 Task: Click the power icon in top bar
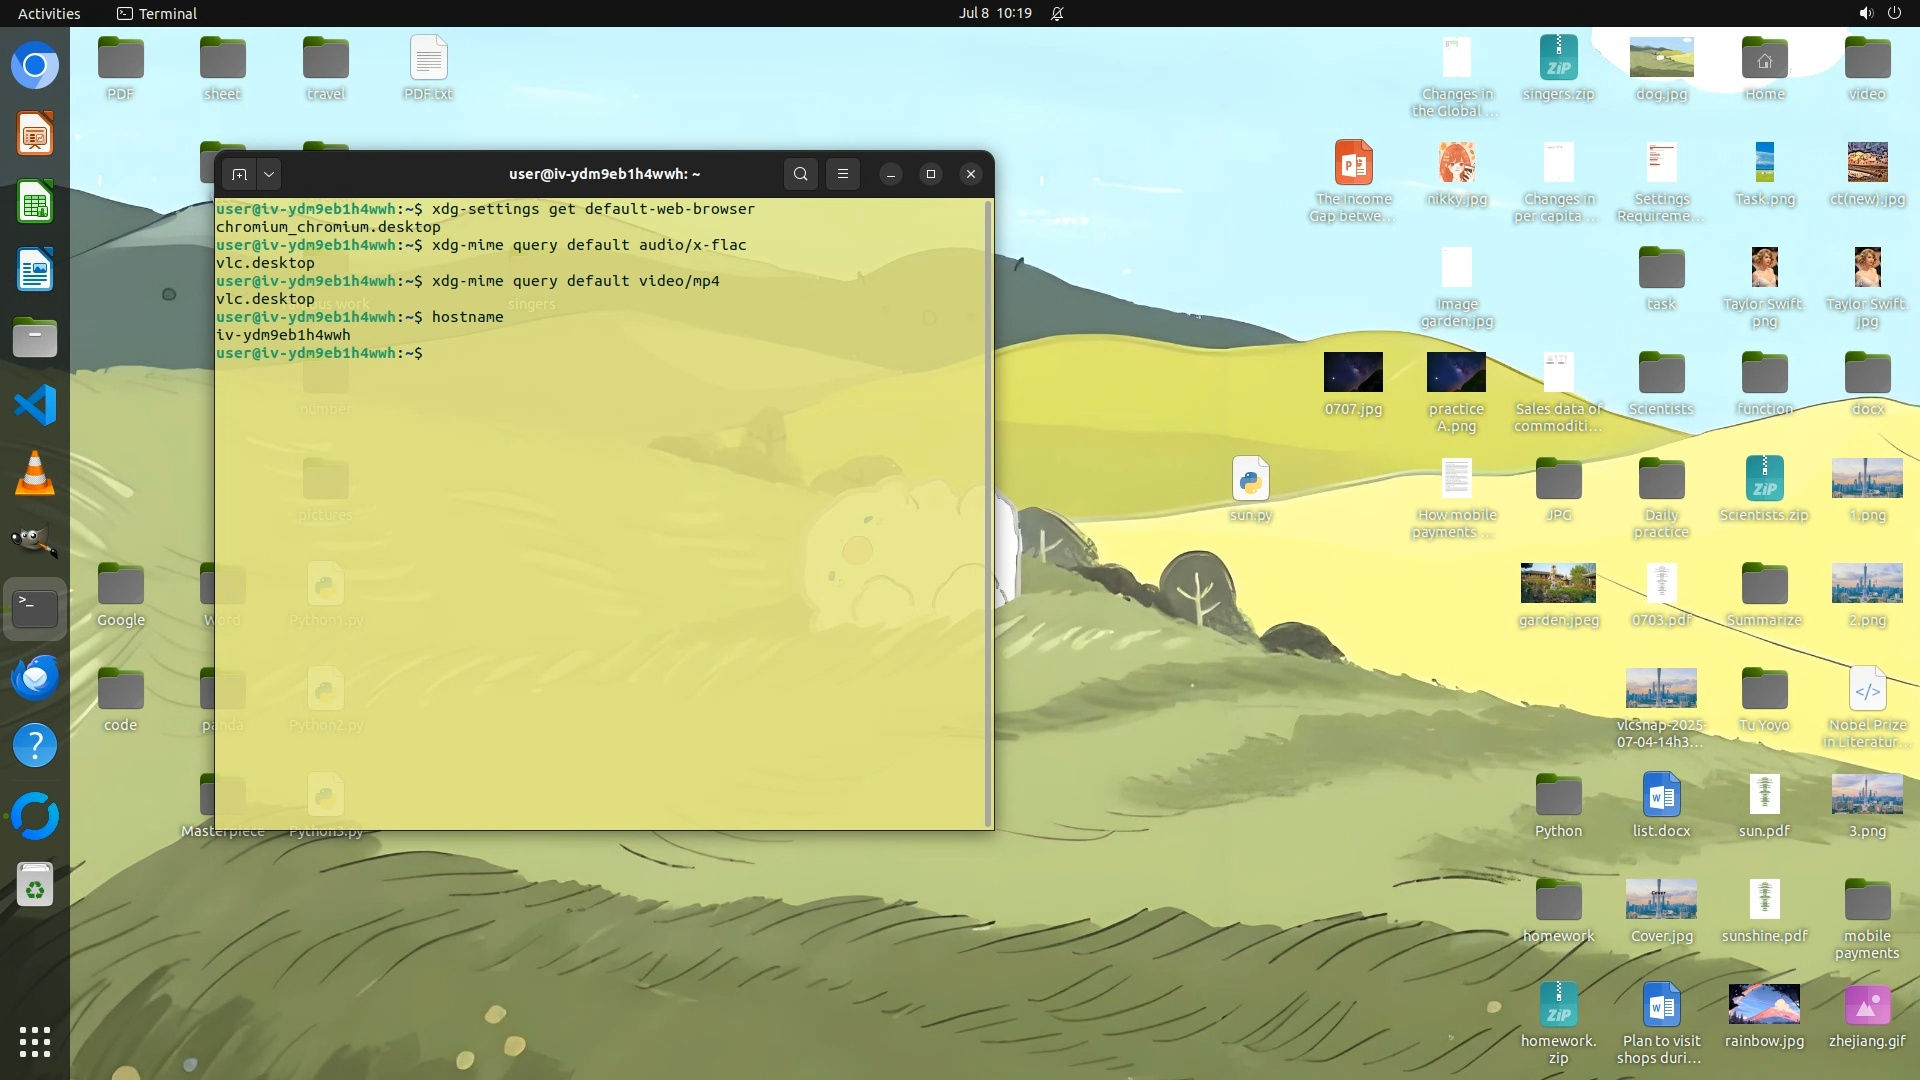(1894, 13)
